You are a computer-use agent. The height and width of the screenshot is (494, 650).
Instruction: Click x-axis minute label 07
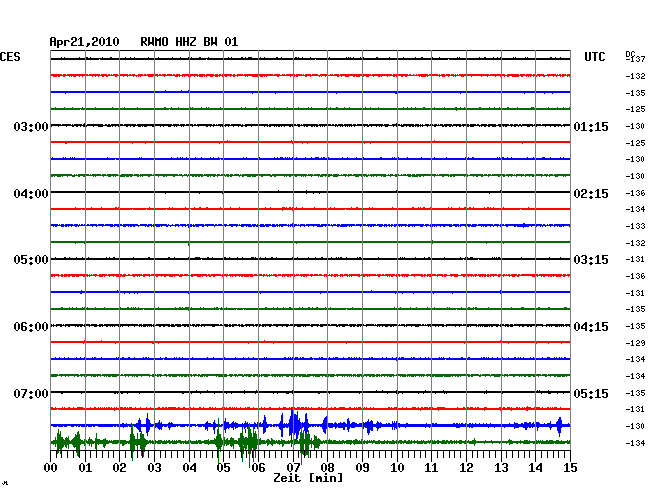coord(293,467)
